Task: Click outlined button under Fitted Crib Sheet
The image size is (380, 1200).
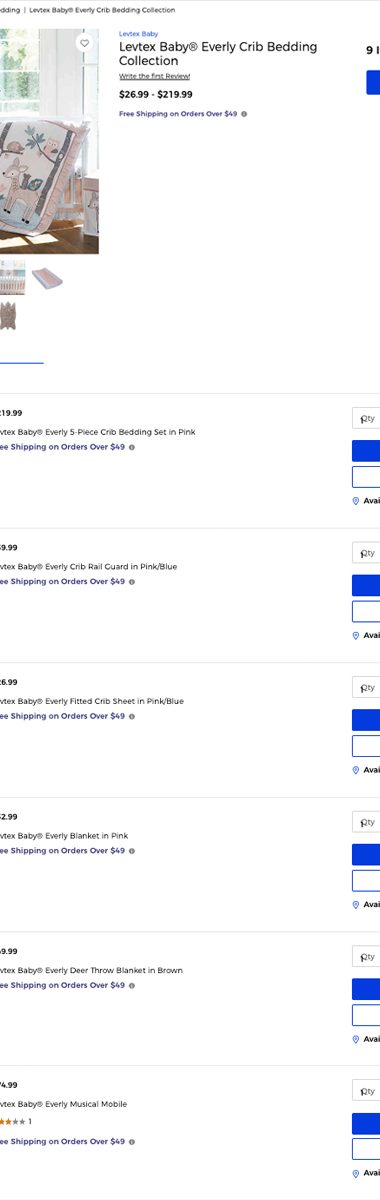Action: [x=366, y=746]
